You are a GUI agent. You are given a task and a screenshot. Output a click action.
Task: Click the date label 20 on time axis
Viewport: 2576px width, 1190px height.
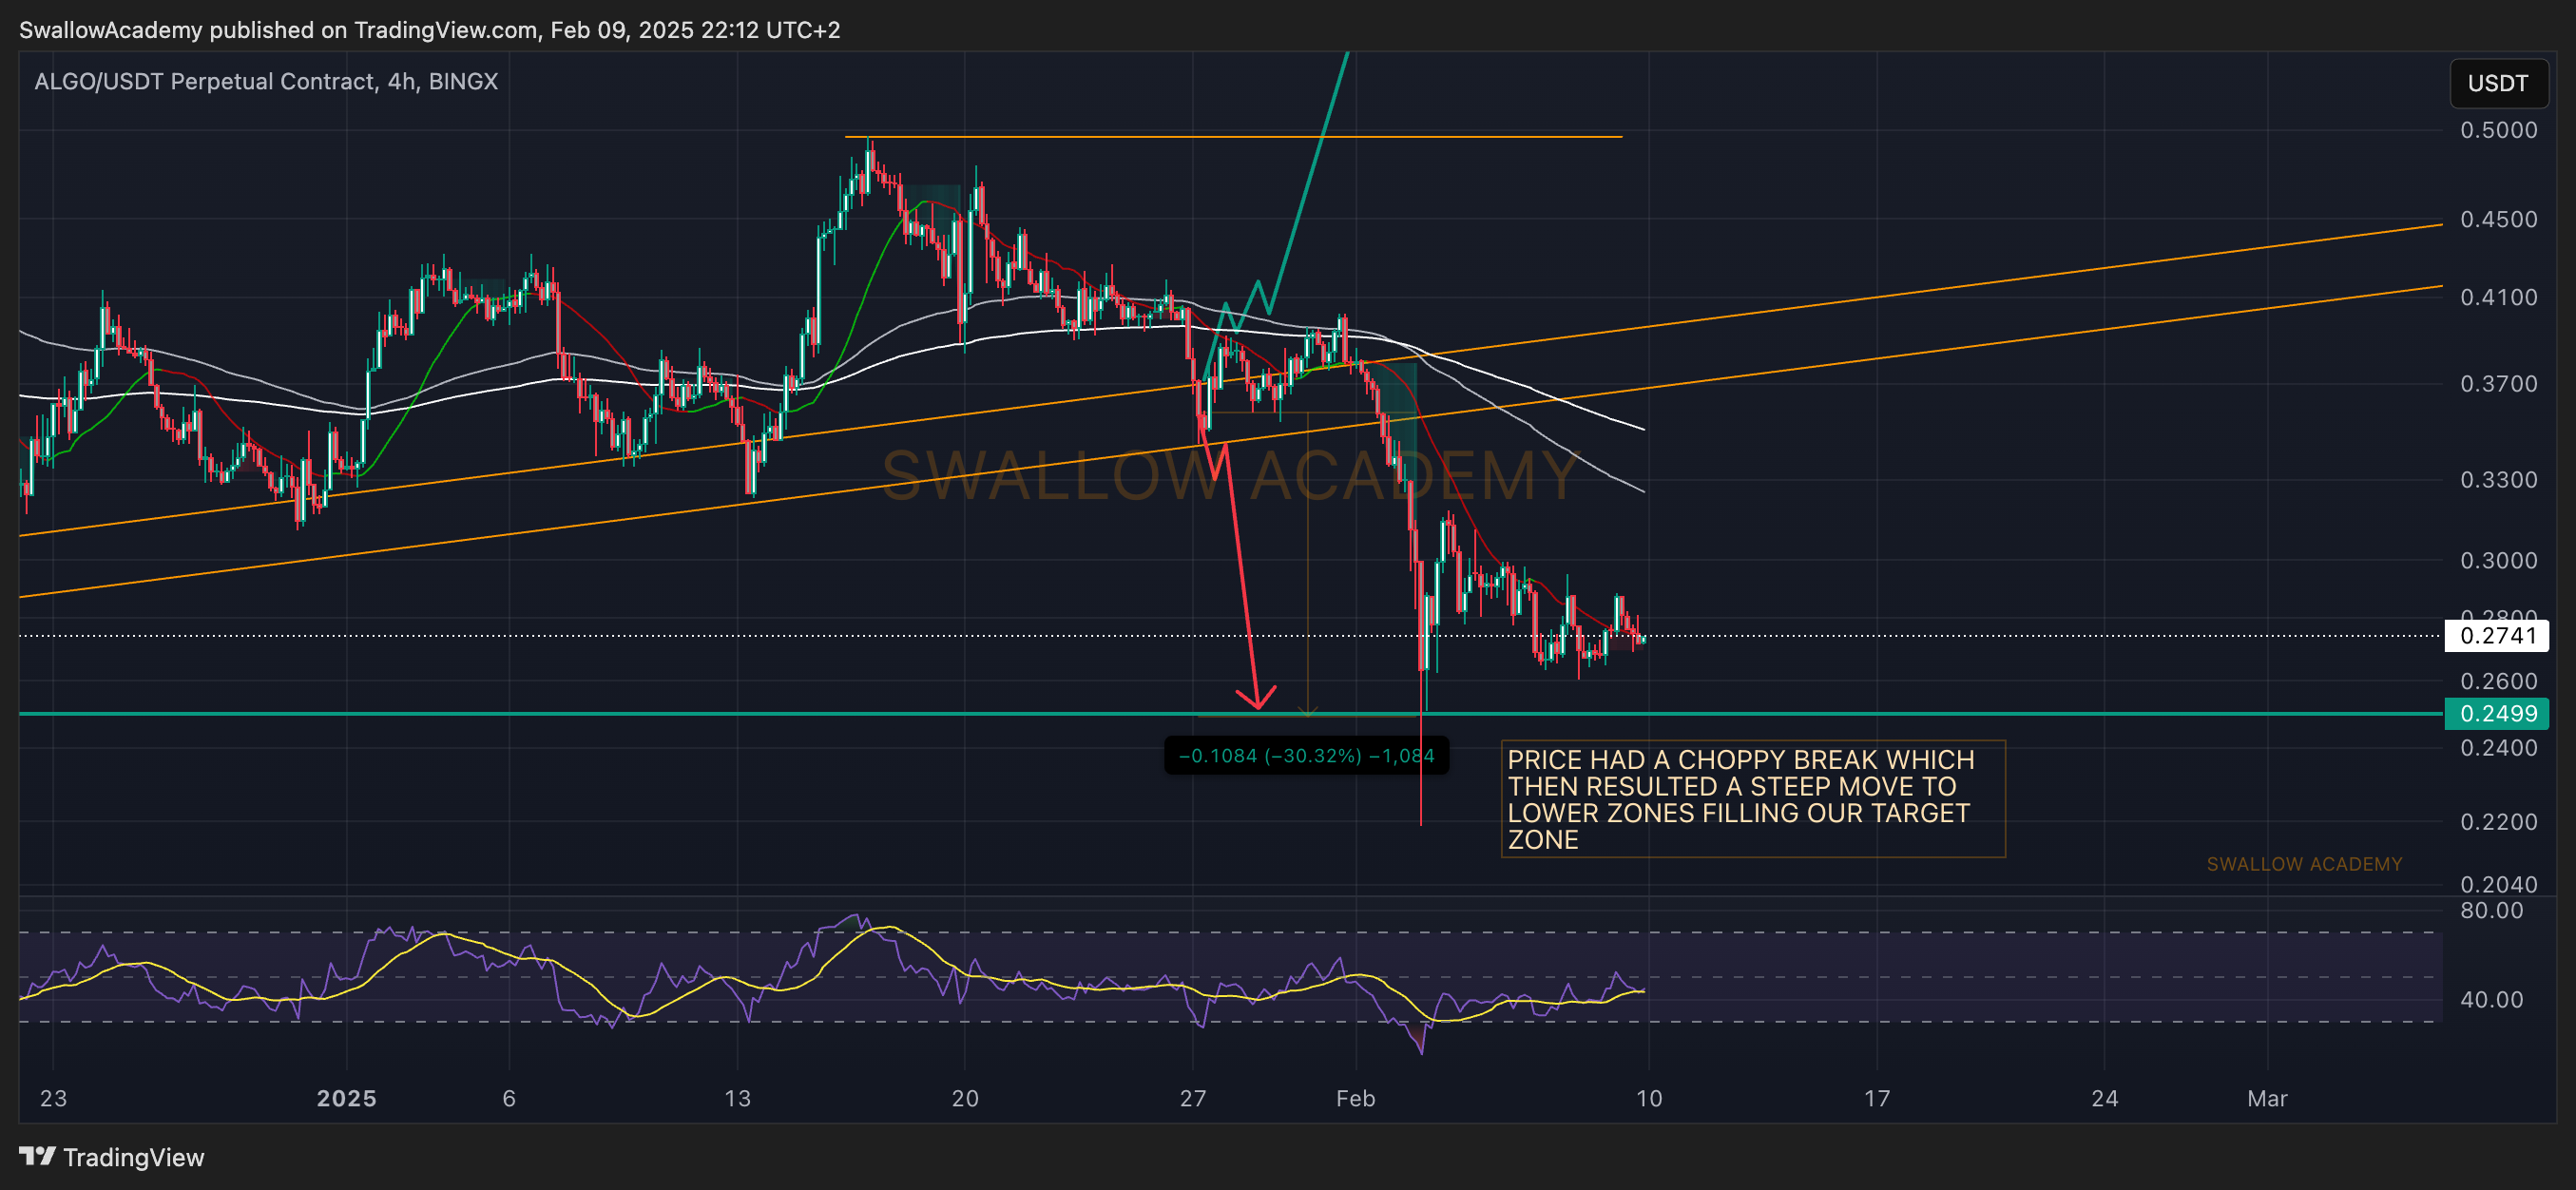pos(965,1098)
